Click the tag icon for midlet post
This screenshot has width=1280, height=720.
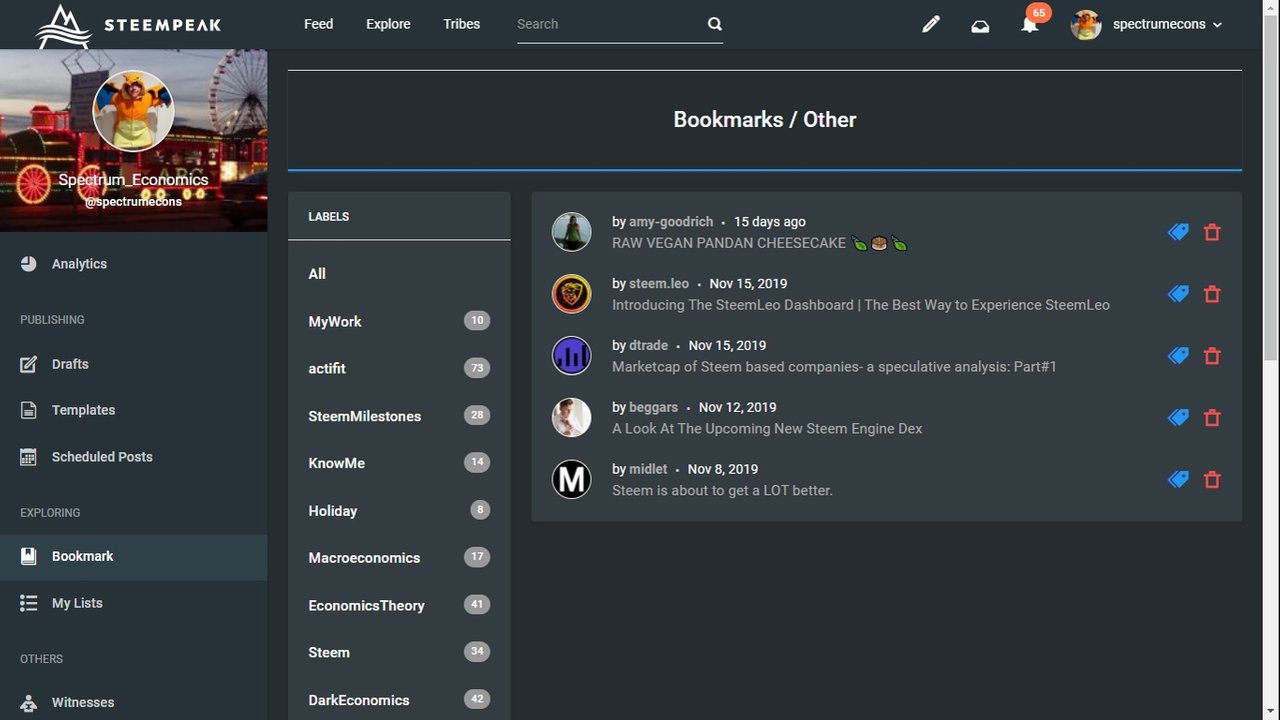[x=1178, y=480]
